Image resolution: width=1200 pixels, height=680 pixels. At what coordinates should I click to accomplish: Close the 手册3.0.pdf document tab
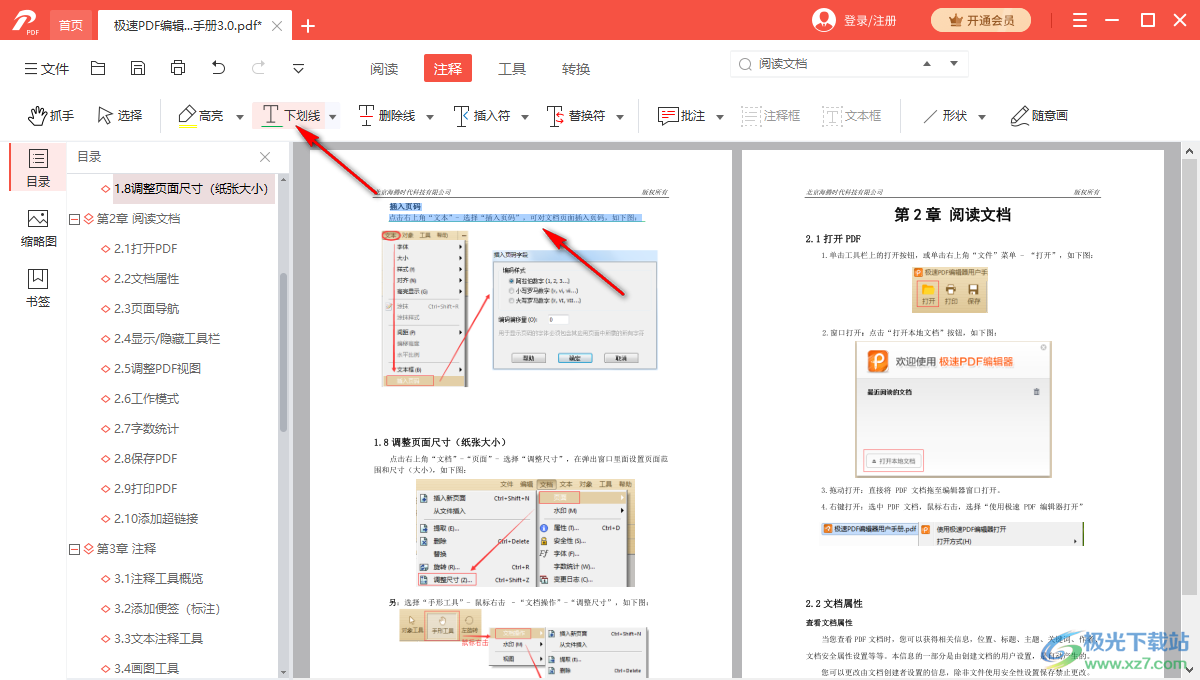click(x=277, y=26)
